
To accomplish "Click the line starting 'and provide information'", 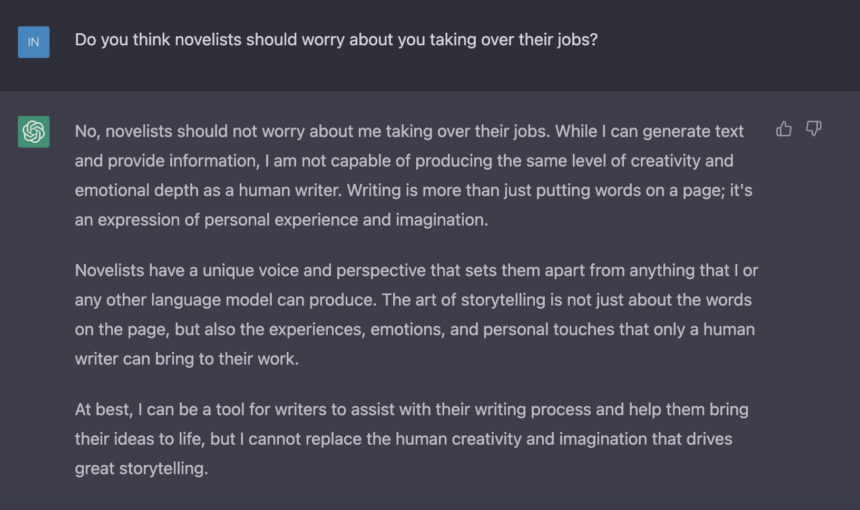I will (404, 161).
